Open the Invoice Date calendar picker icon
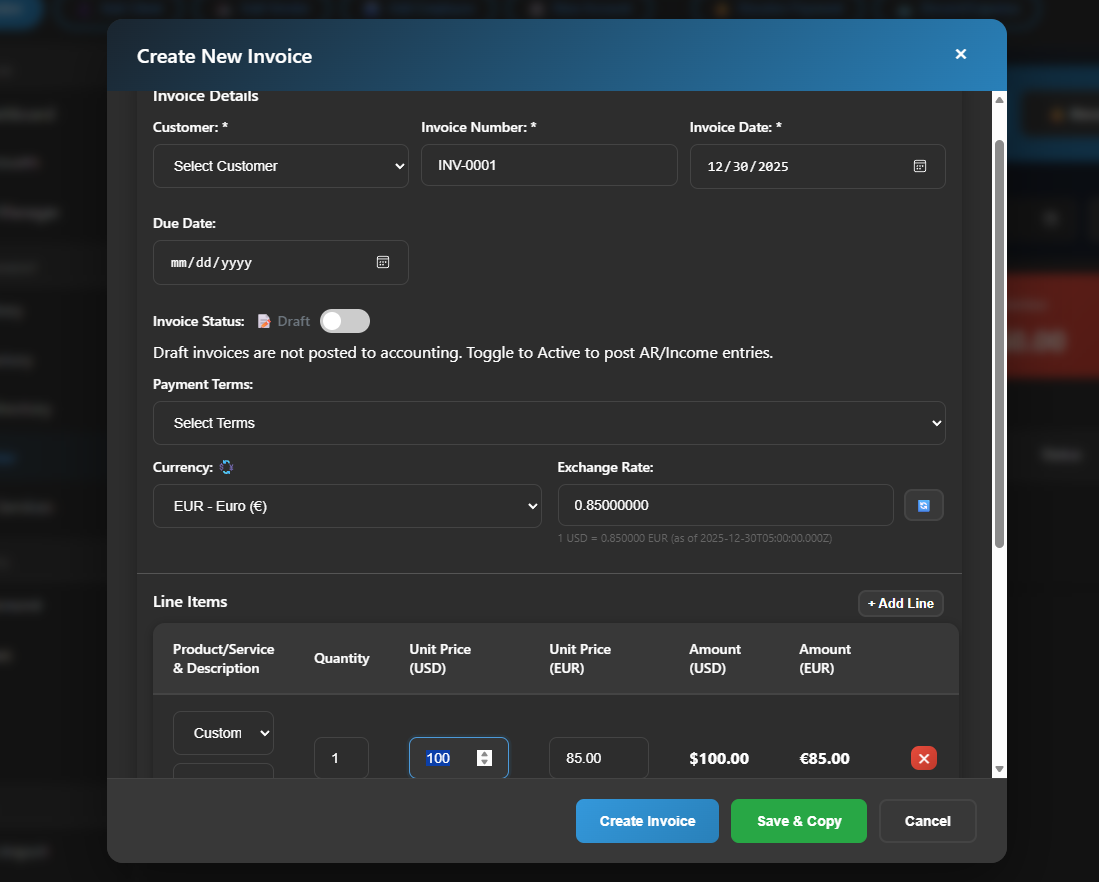The width and height of the screenshot is (1099, 882). click(x=919, y=166)
